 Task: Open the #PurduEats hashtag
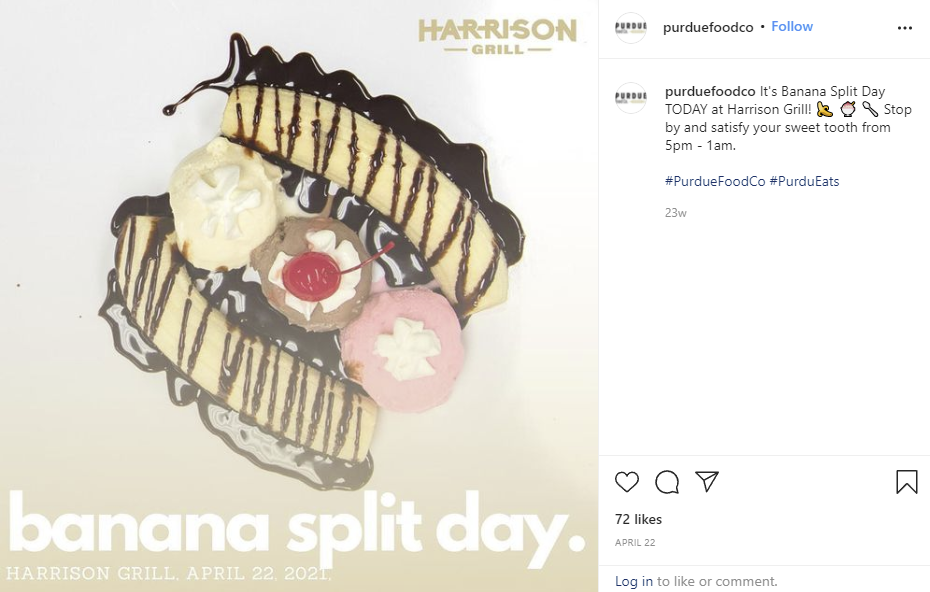click(x=804, y=182)
